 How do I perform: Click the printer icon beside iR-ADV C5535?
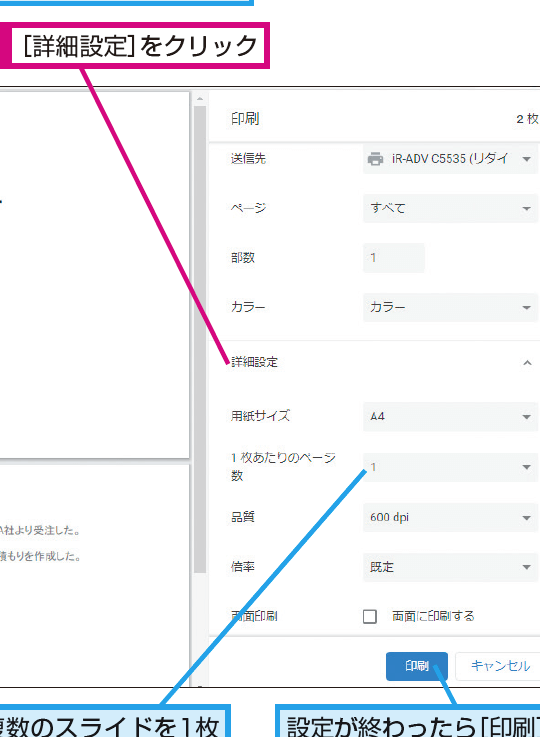tap(375, 159)
